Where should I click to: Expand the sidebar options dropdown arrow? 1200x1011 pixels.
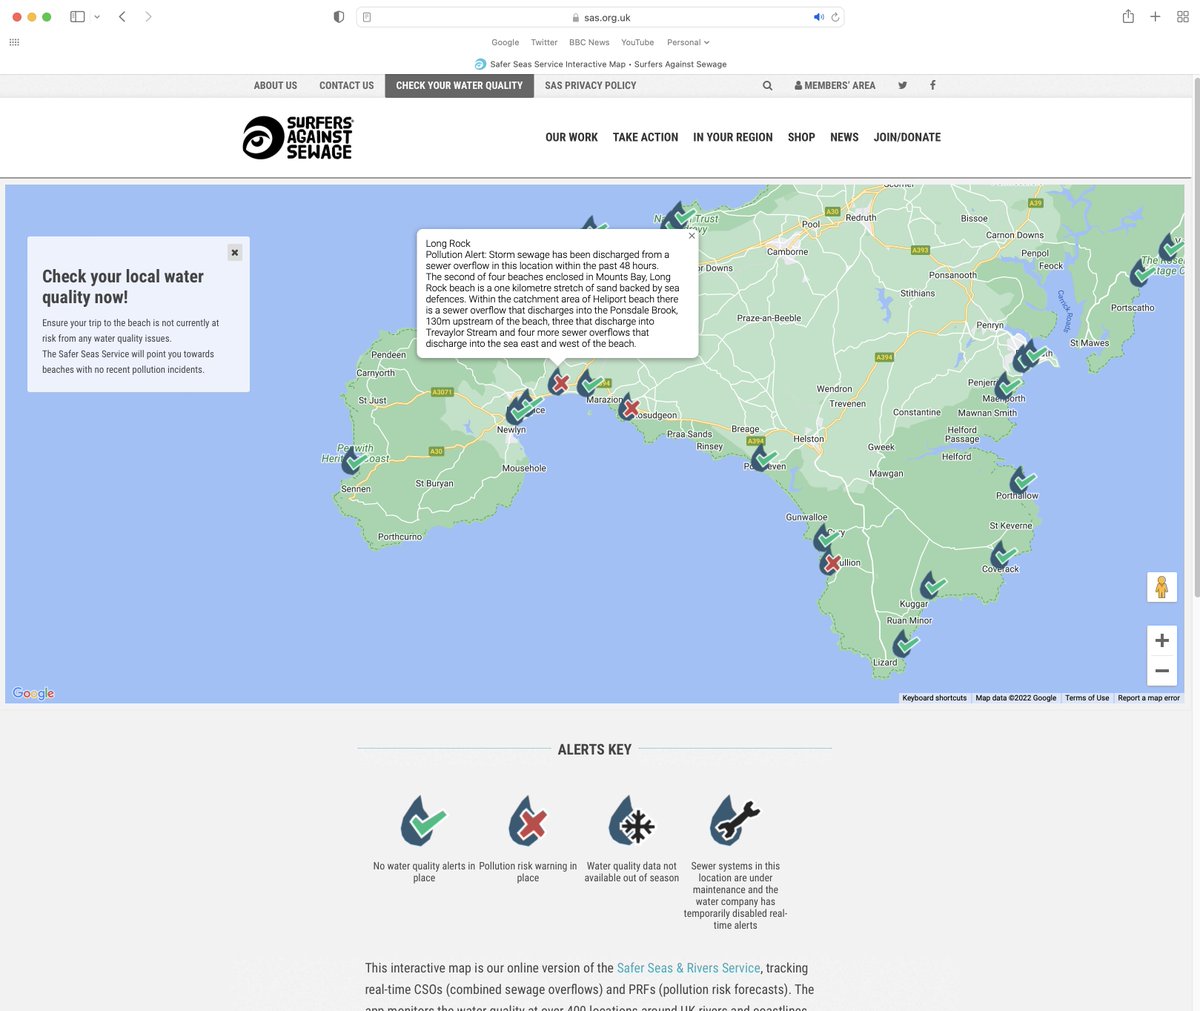pos(97,17)
